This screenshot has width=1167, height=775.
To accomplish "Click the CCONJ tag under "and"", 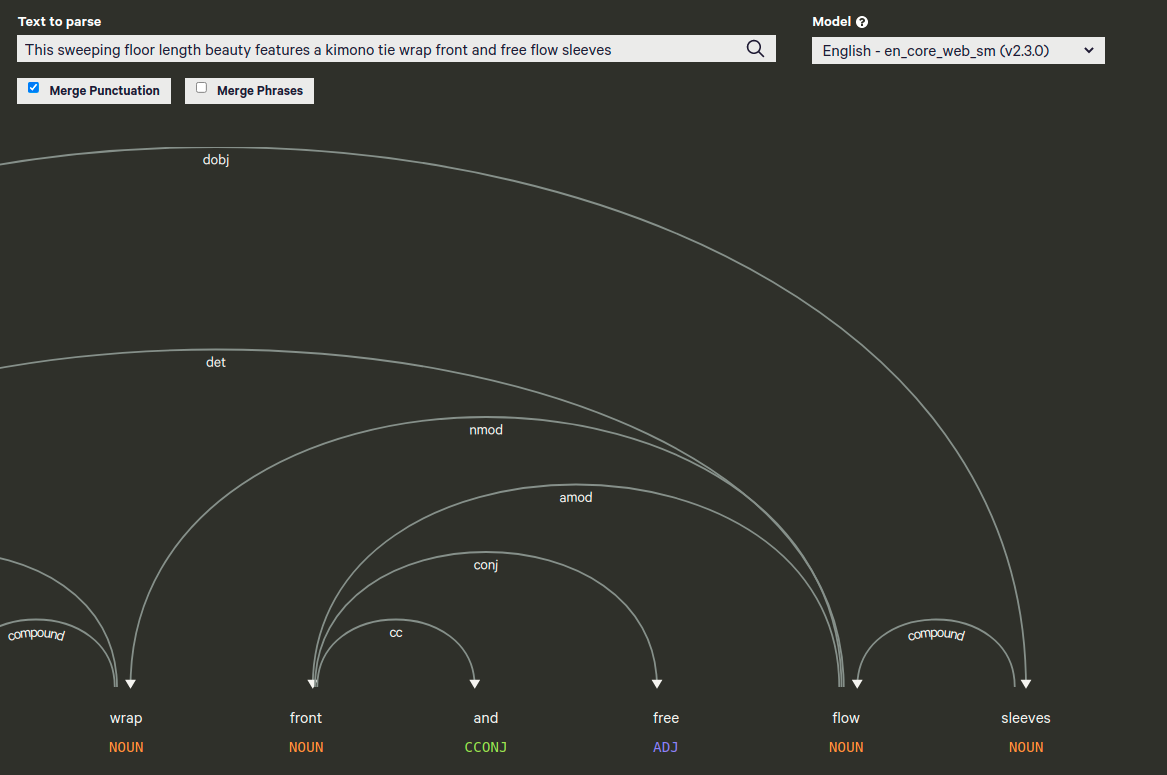I will pos(486,747).
